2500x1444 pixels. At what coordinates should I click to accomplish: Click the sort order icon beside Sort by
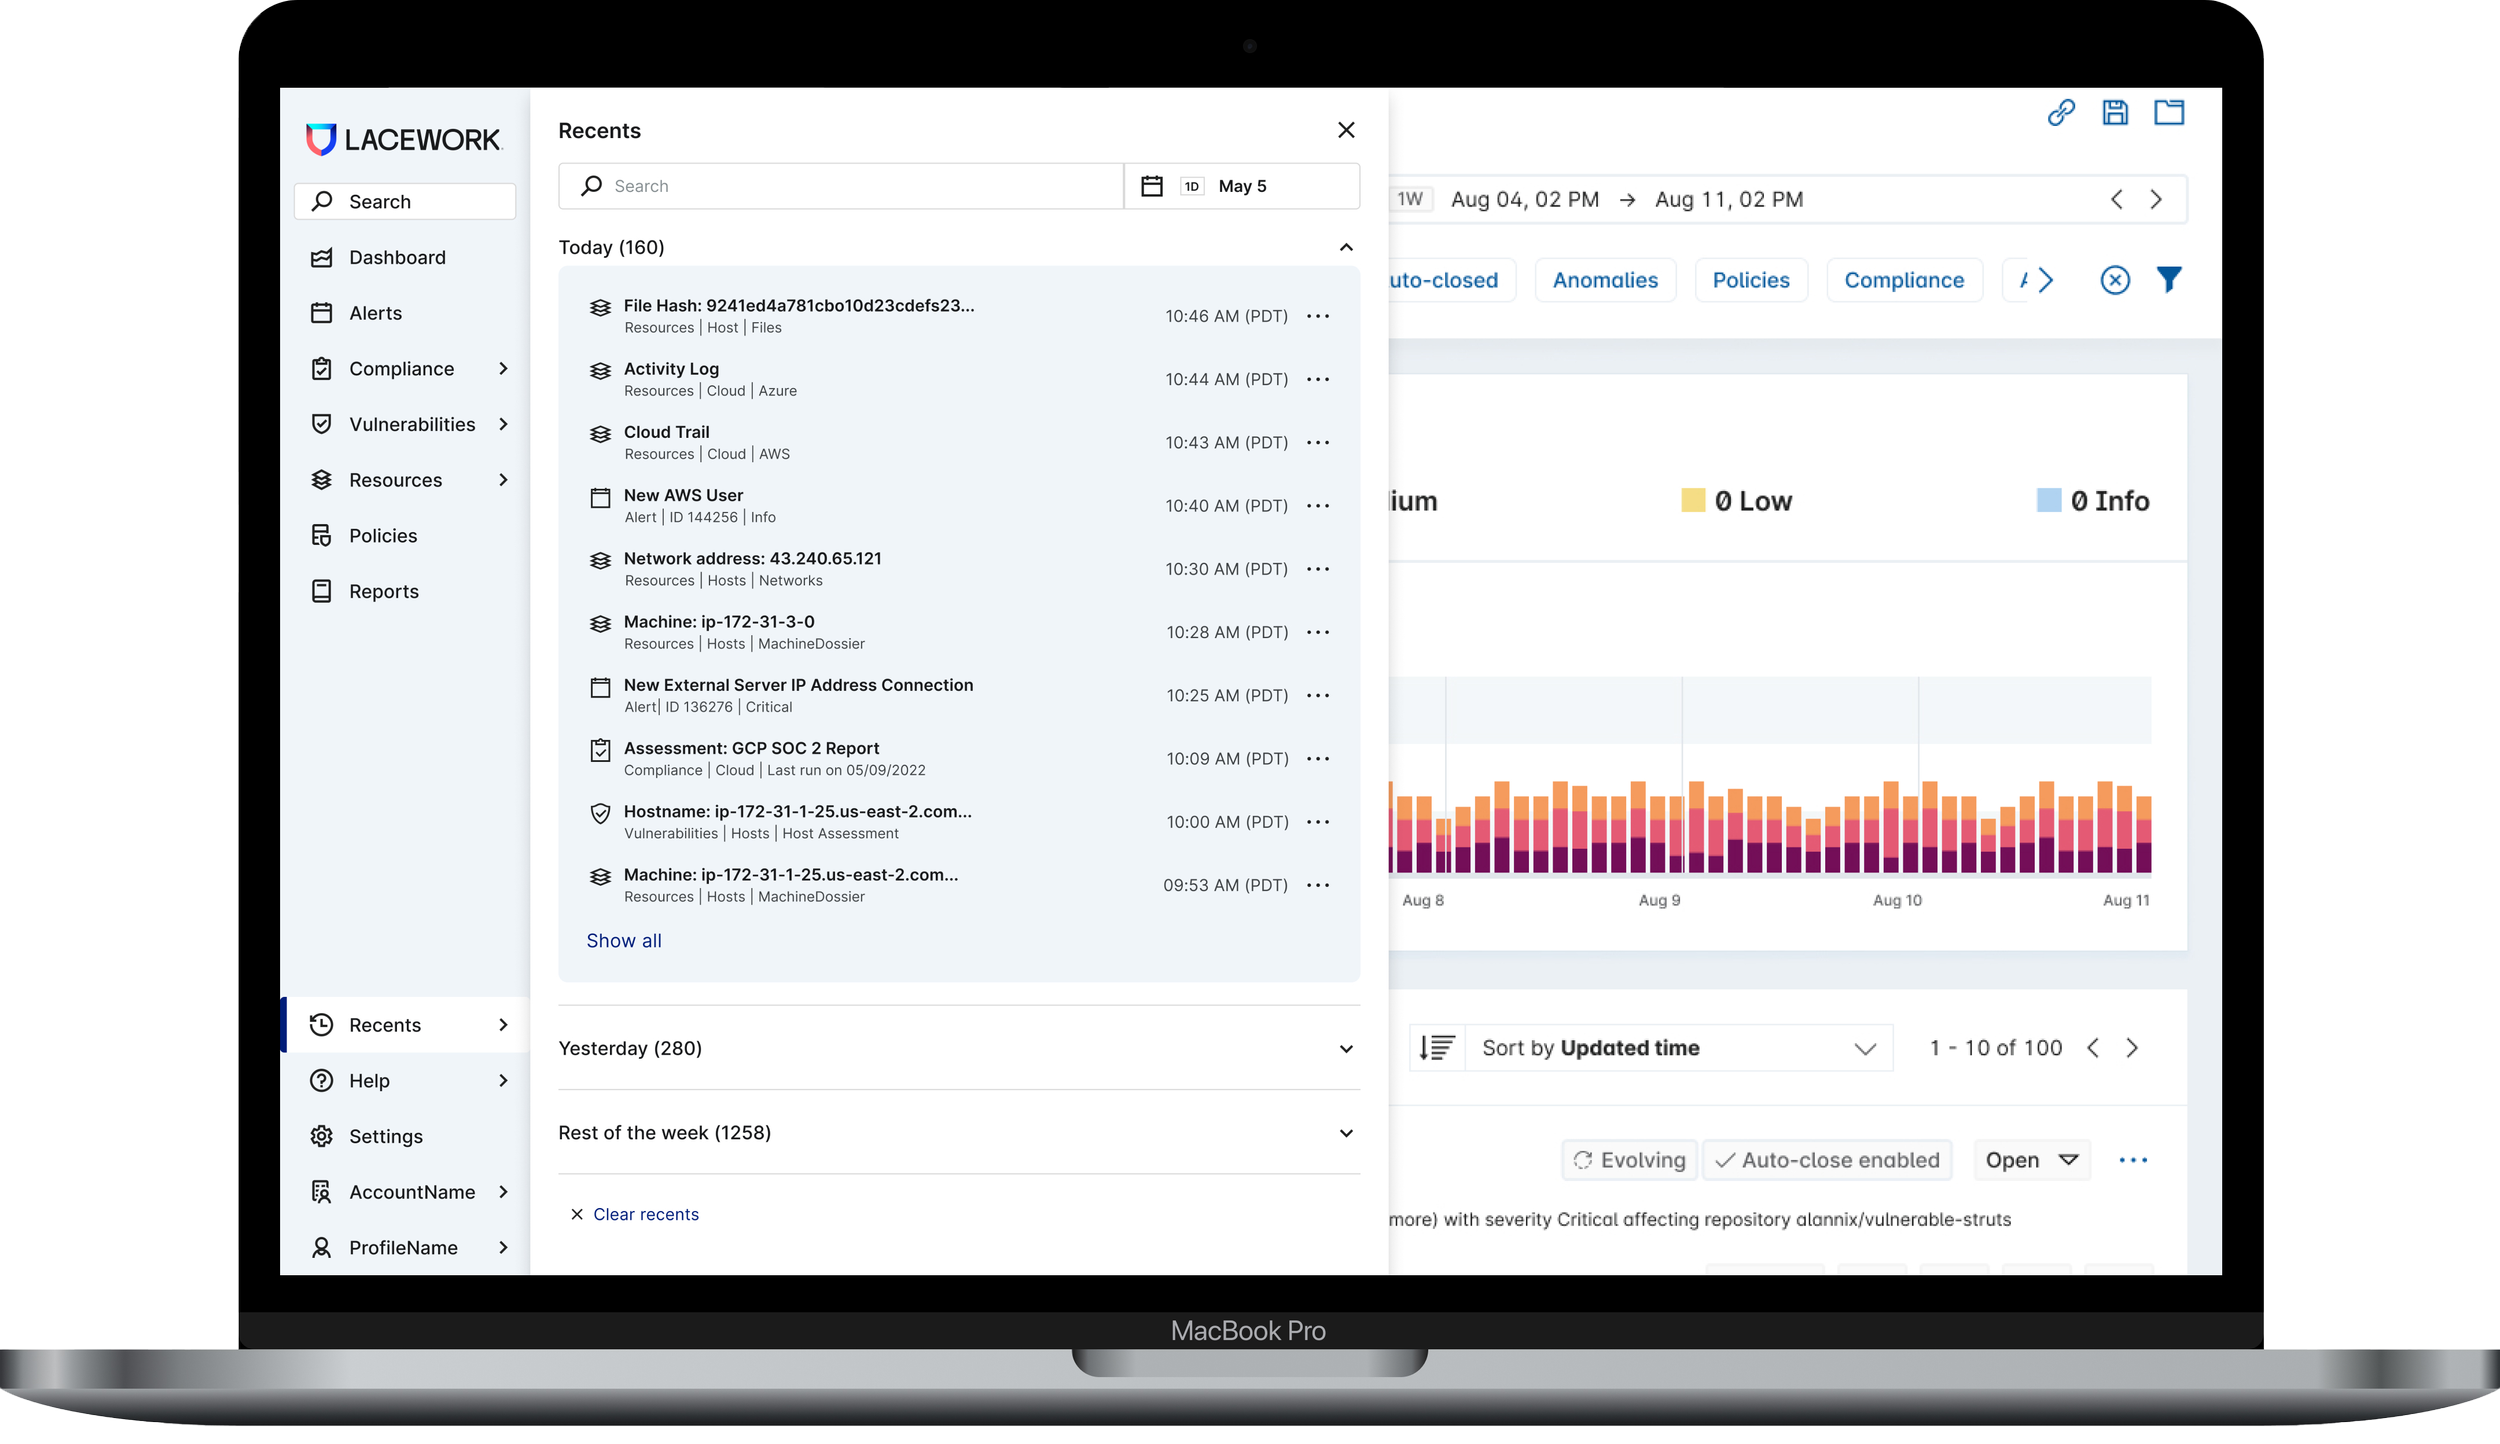point(1437,1048)
